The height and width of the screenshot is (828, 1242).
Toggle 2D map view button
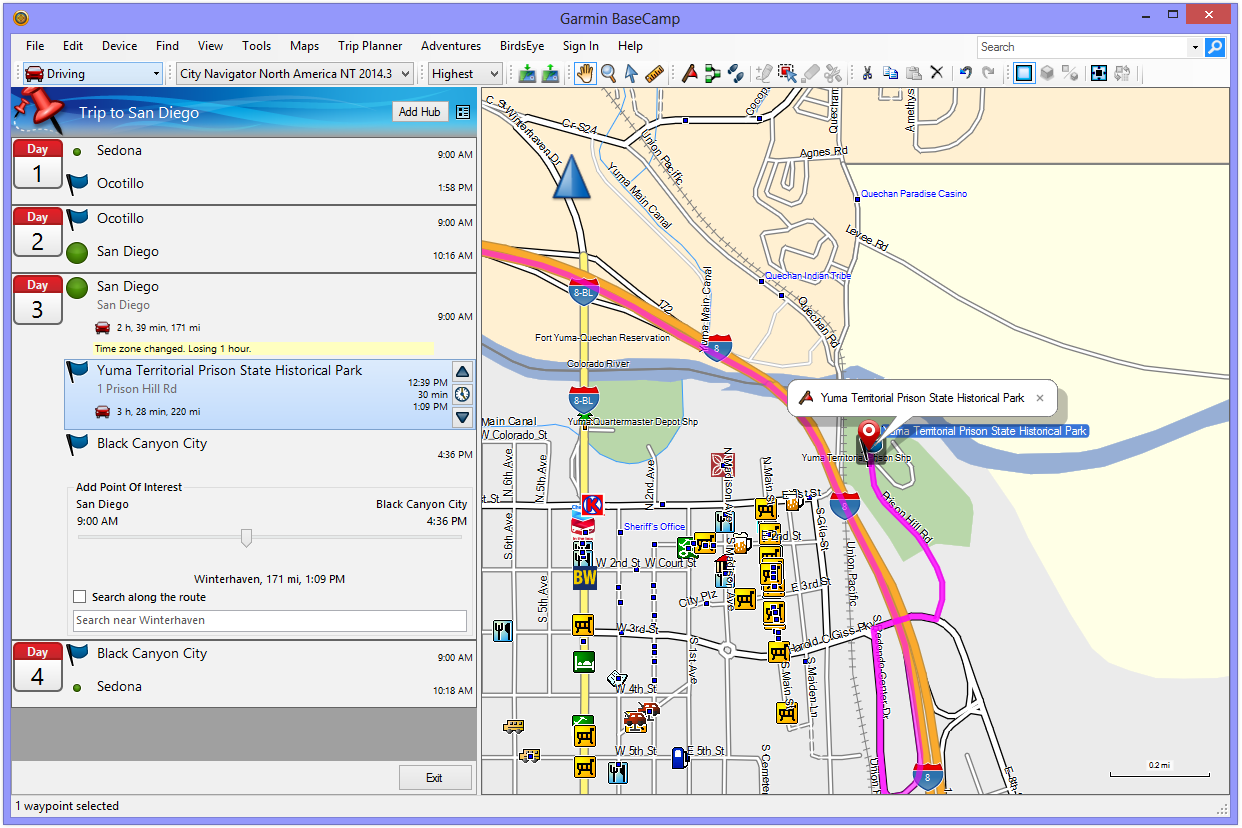[x=1023, y=73]
